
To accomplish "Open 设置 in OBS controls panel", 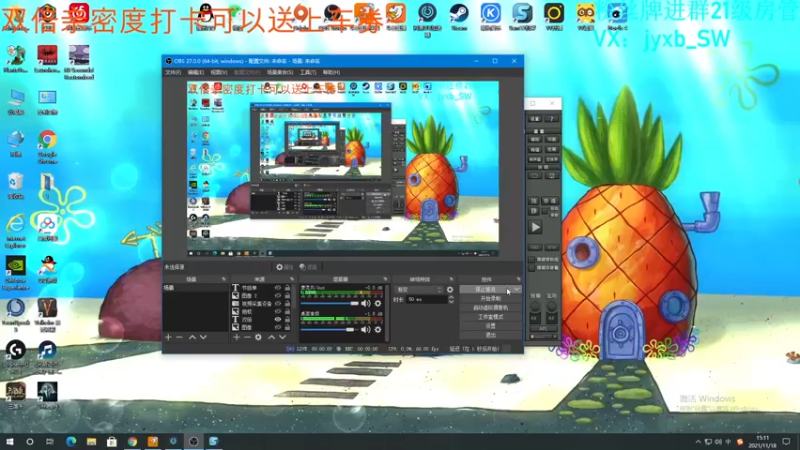I will (490, 326).
